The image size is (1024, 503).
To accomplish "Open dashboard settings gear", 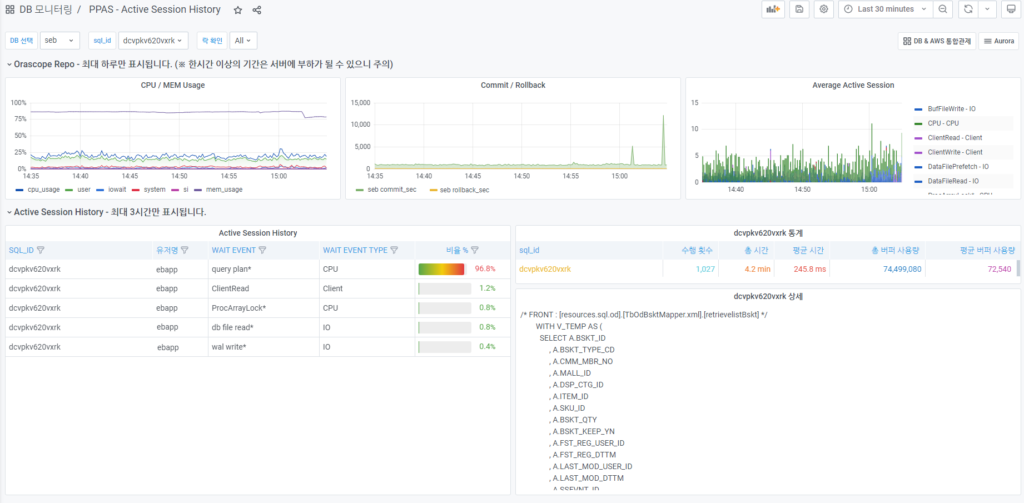I will click(x=823, y=9).
